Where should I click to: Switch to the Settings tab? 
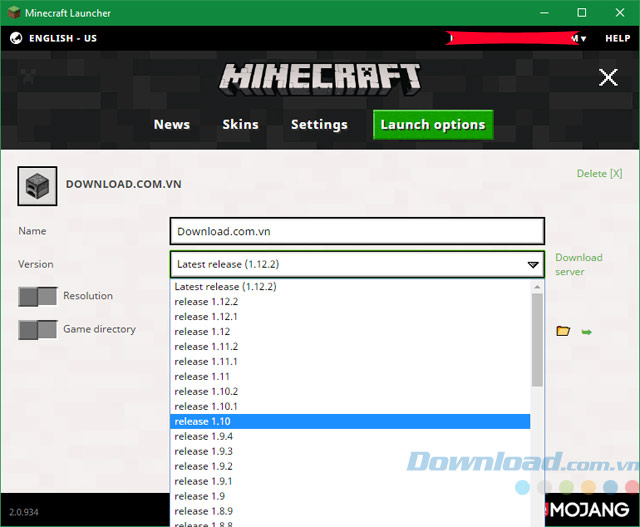coord(319,125)
